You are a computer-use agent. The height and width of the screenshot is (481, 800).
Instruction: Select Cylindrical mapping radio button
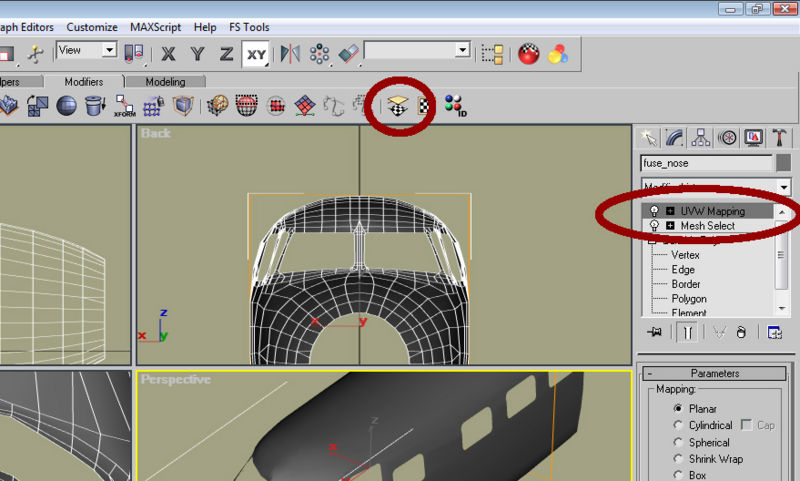point(678,425)
